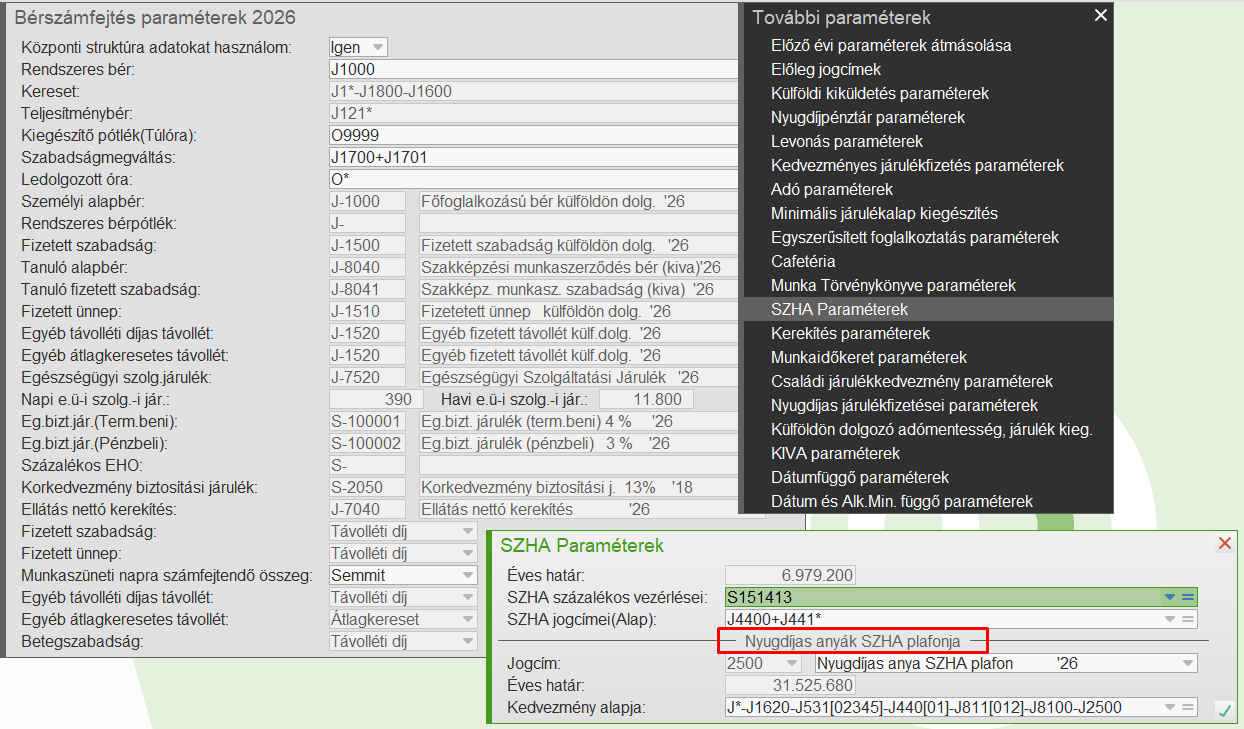Click the Ledolgozott óra field O*
Viewport: 1244px width, 729px height.
pos(532,180)
